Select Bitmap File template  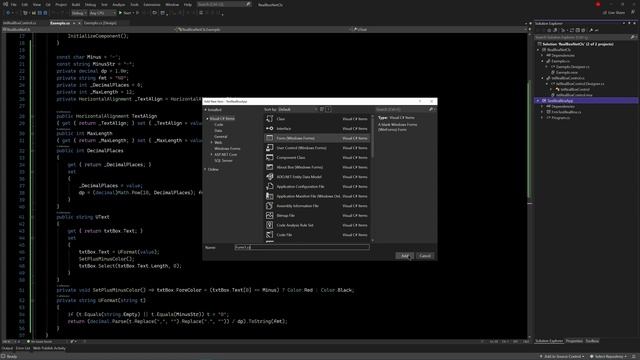pos(317,216)
